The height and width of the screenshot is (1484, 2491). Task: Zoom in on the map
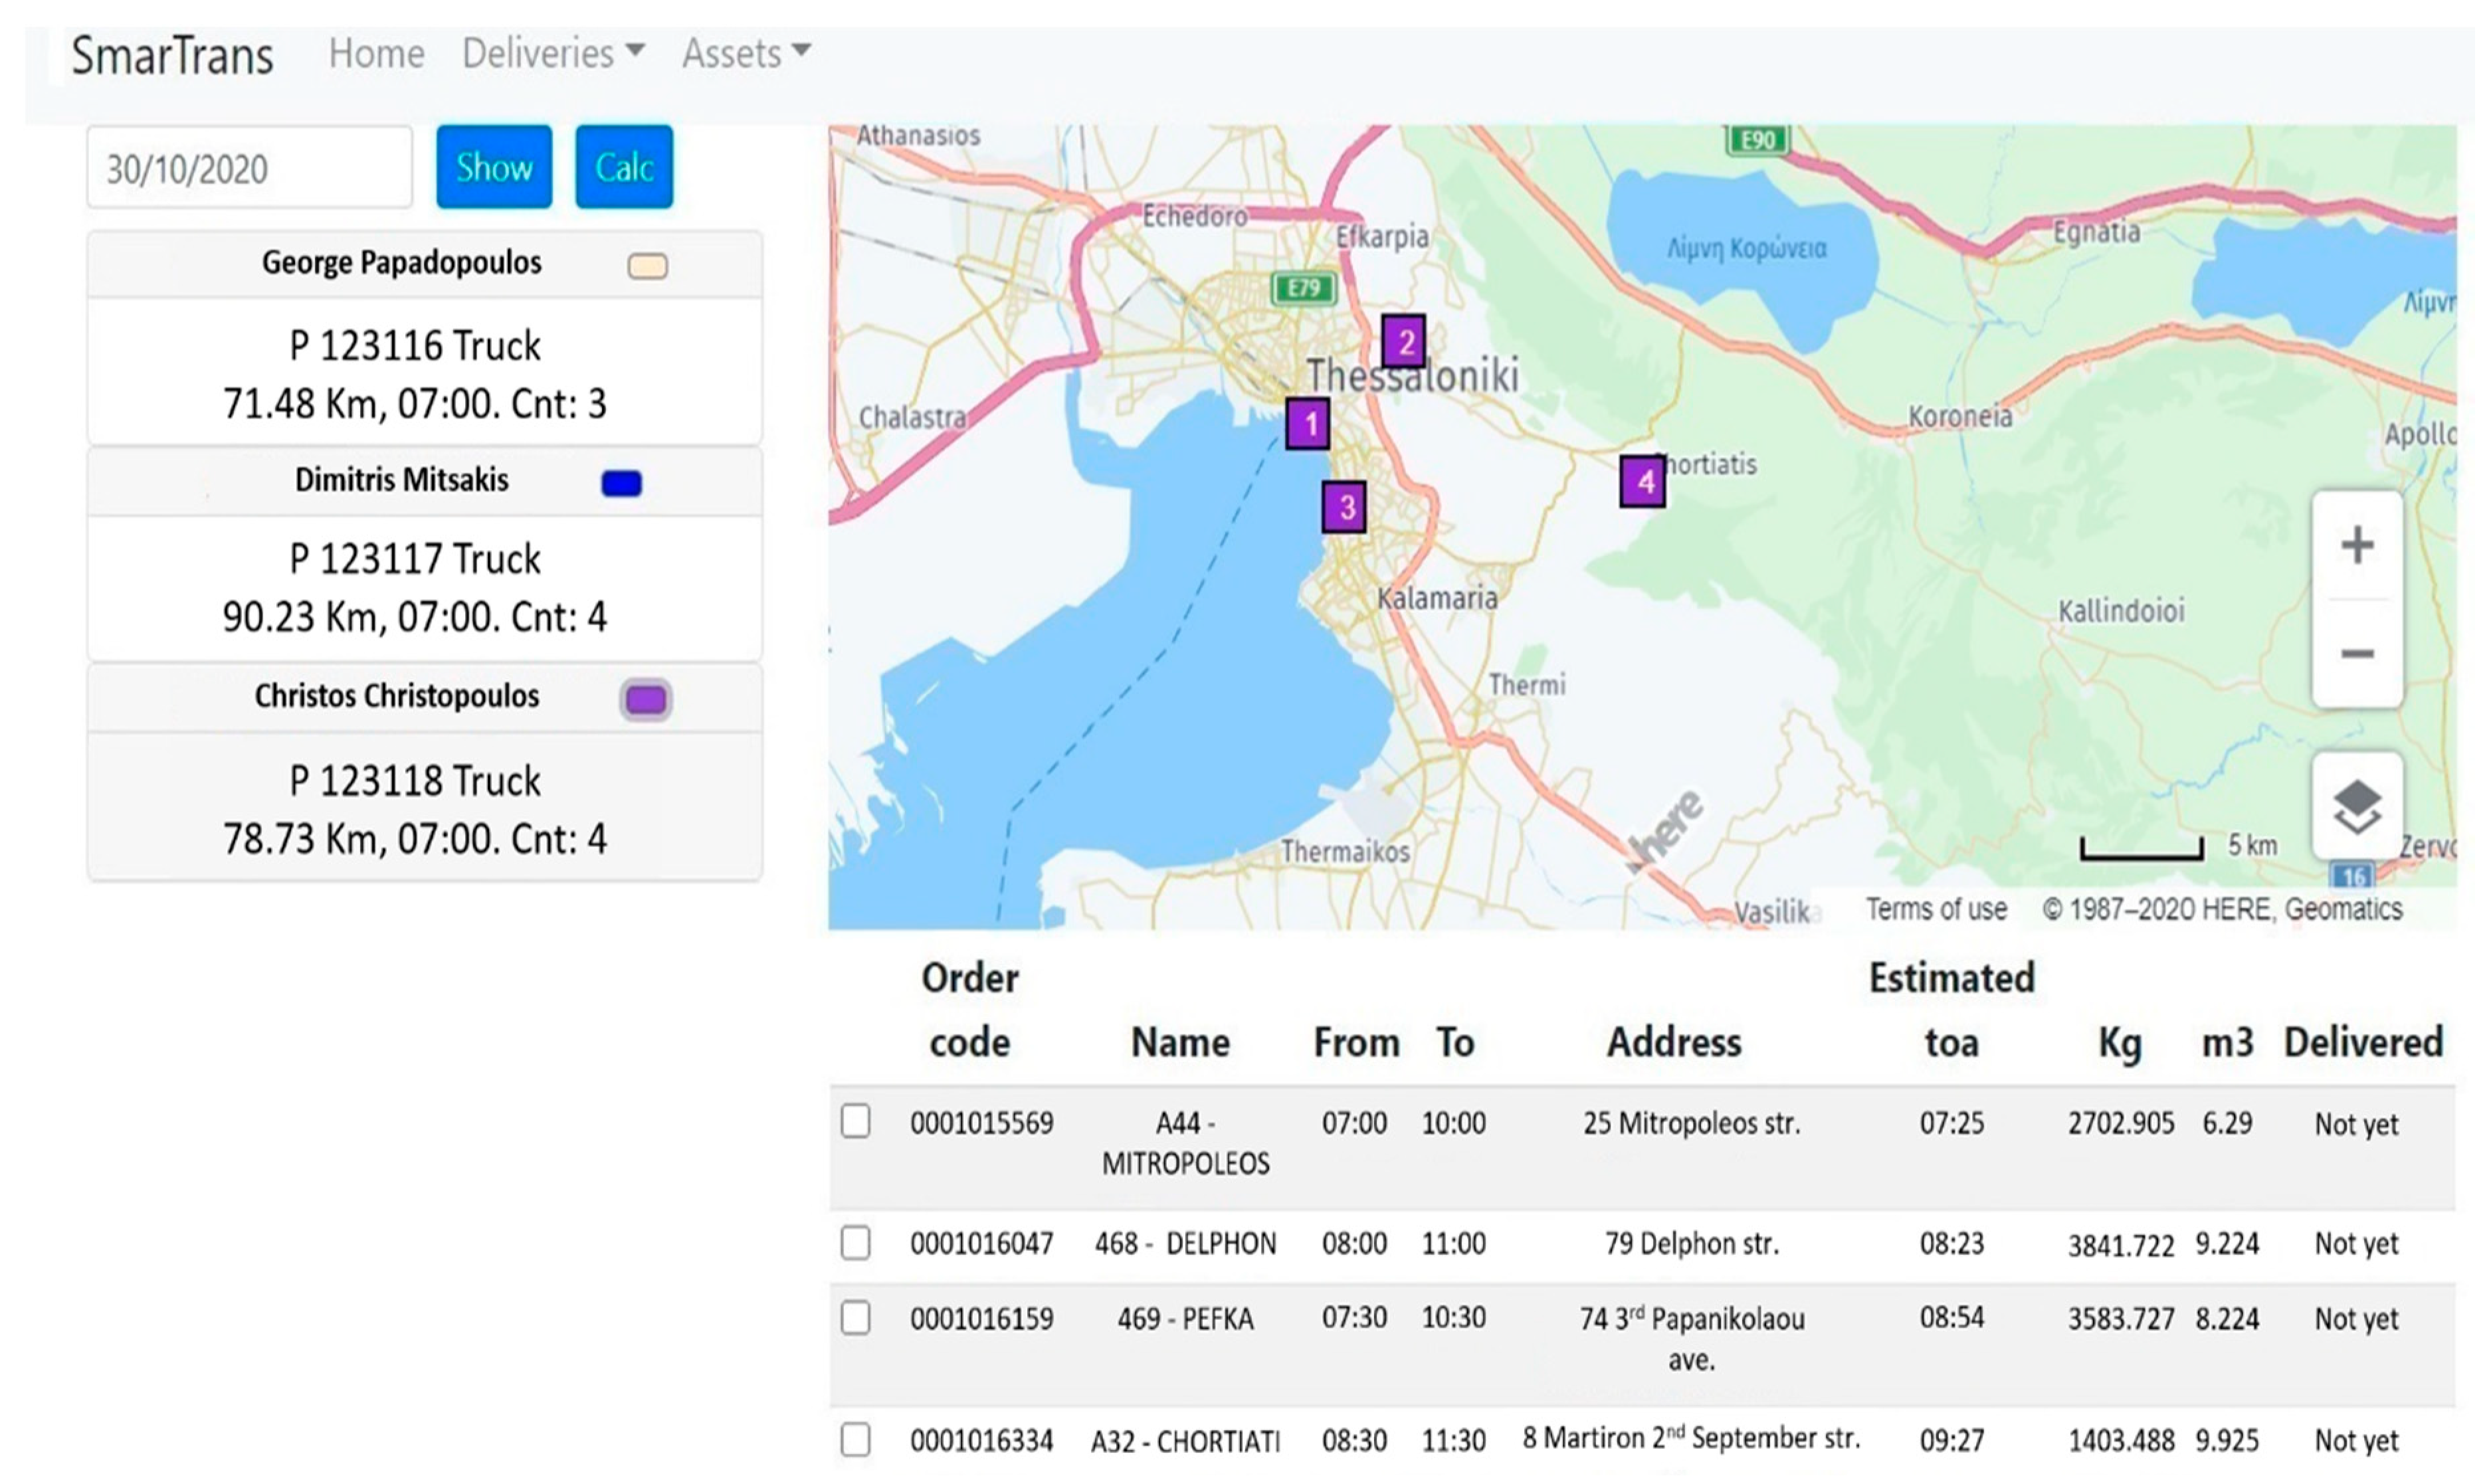point(2357,546)
